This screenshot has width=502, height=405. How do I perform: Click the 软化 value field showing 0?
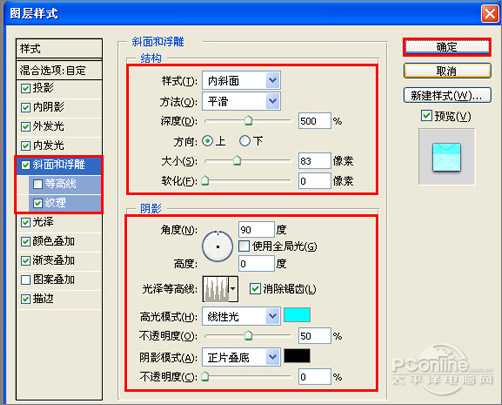pyautogui.click(x=314, y=181)
